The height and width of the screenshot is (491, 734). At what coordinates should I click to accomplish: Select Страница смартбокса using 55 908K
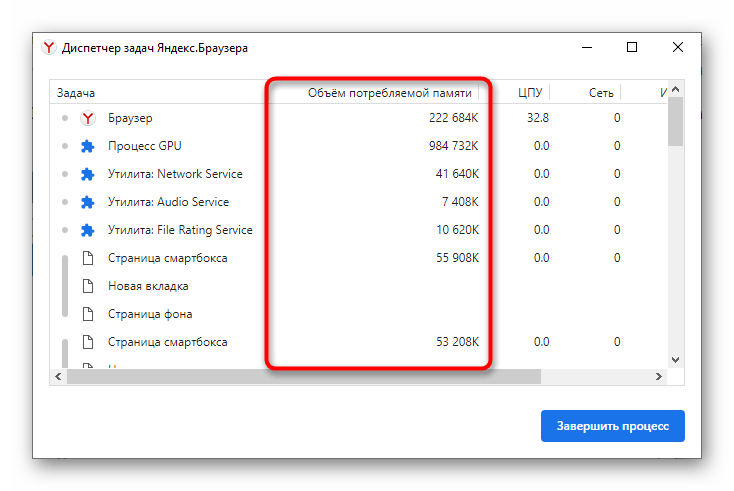pyautogui.click(x=359, y=258)
